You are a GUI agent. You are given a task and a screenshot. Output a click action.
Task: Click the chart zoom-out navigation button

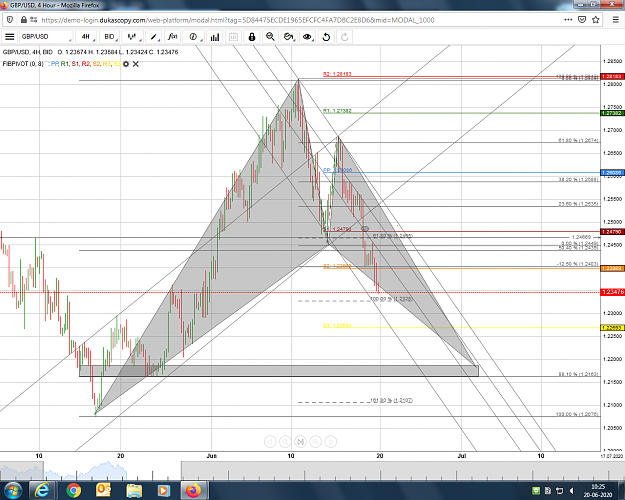285,441
